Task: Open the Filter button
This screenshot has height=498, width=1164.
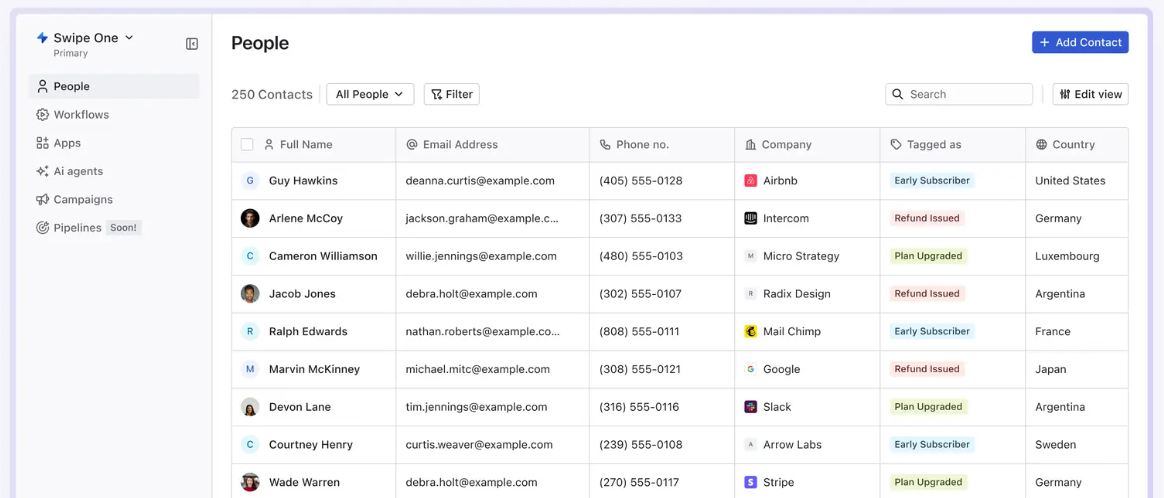Action: 451,94
